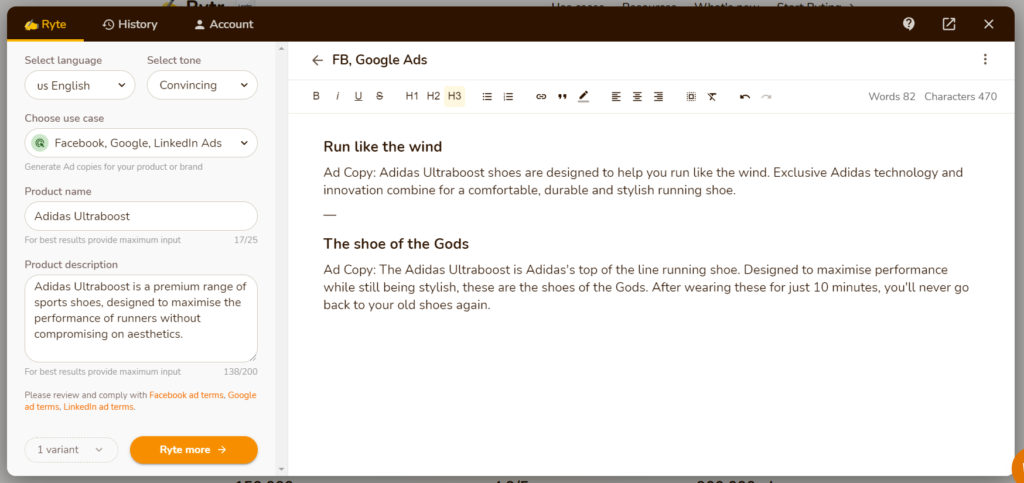Open the Facebook ad terms link
This screenshot has height=483, width=1024.
pos(186,395)
